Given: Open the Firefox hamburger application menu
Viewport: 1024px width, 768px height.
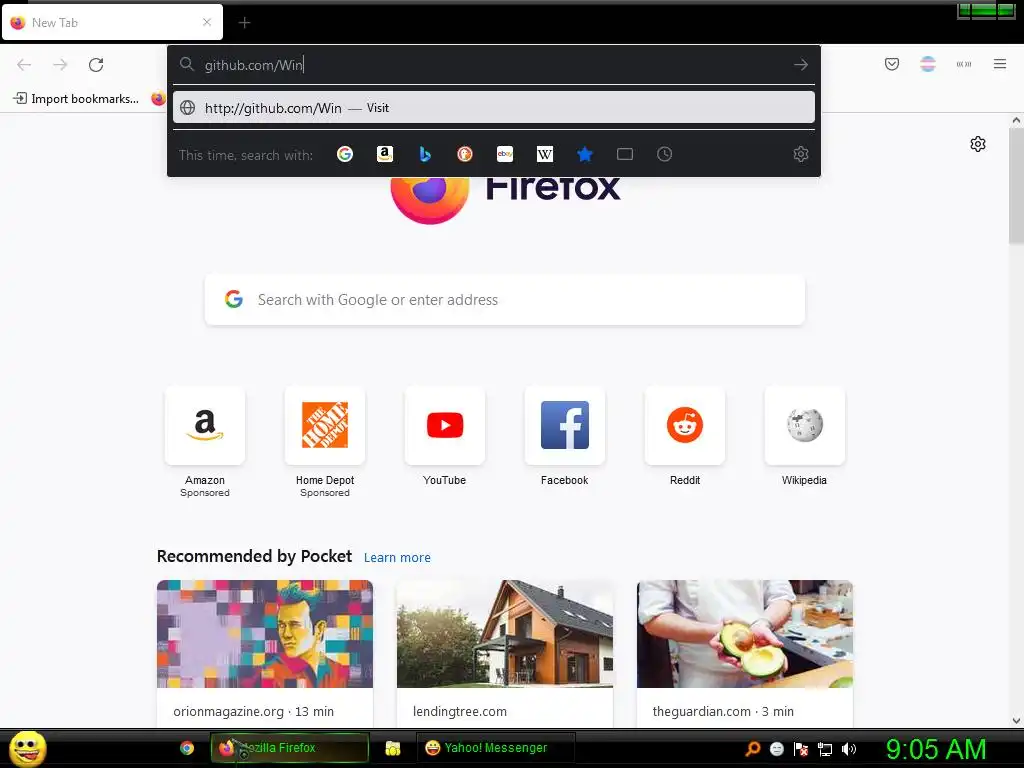Looking at the screenshot, I should 999,64.
